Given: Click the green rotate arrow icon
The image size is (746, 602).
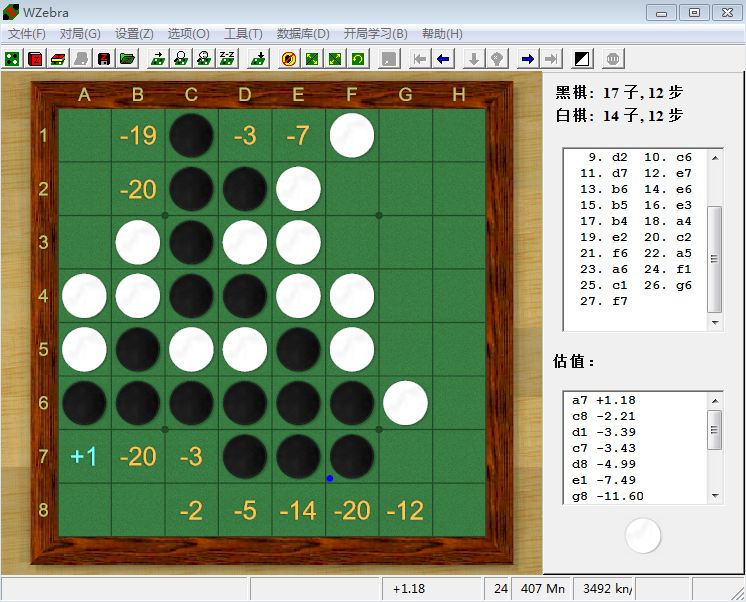Looking at the screenshot, I should (358, 59).
